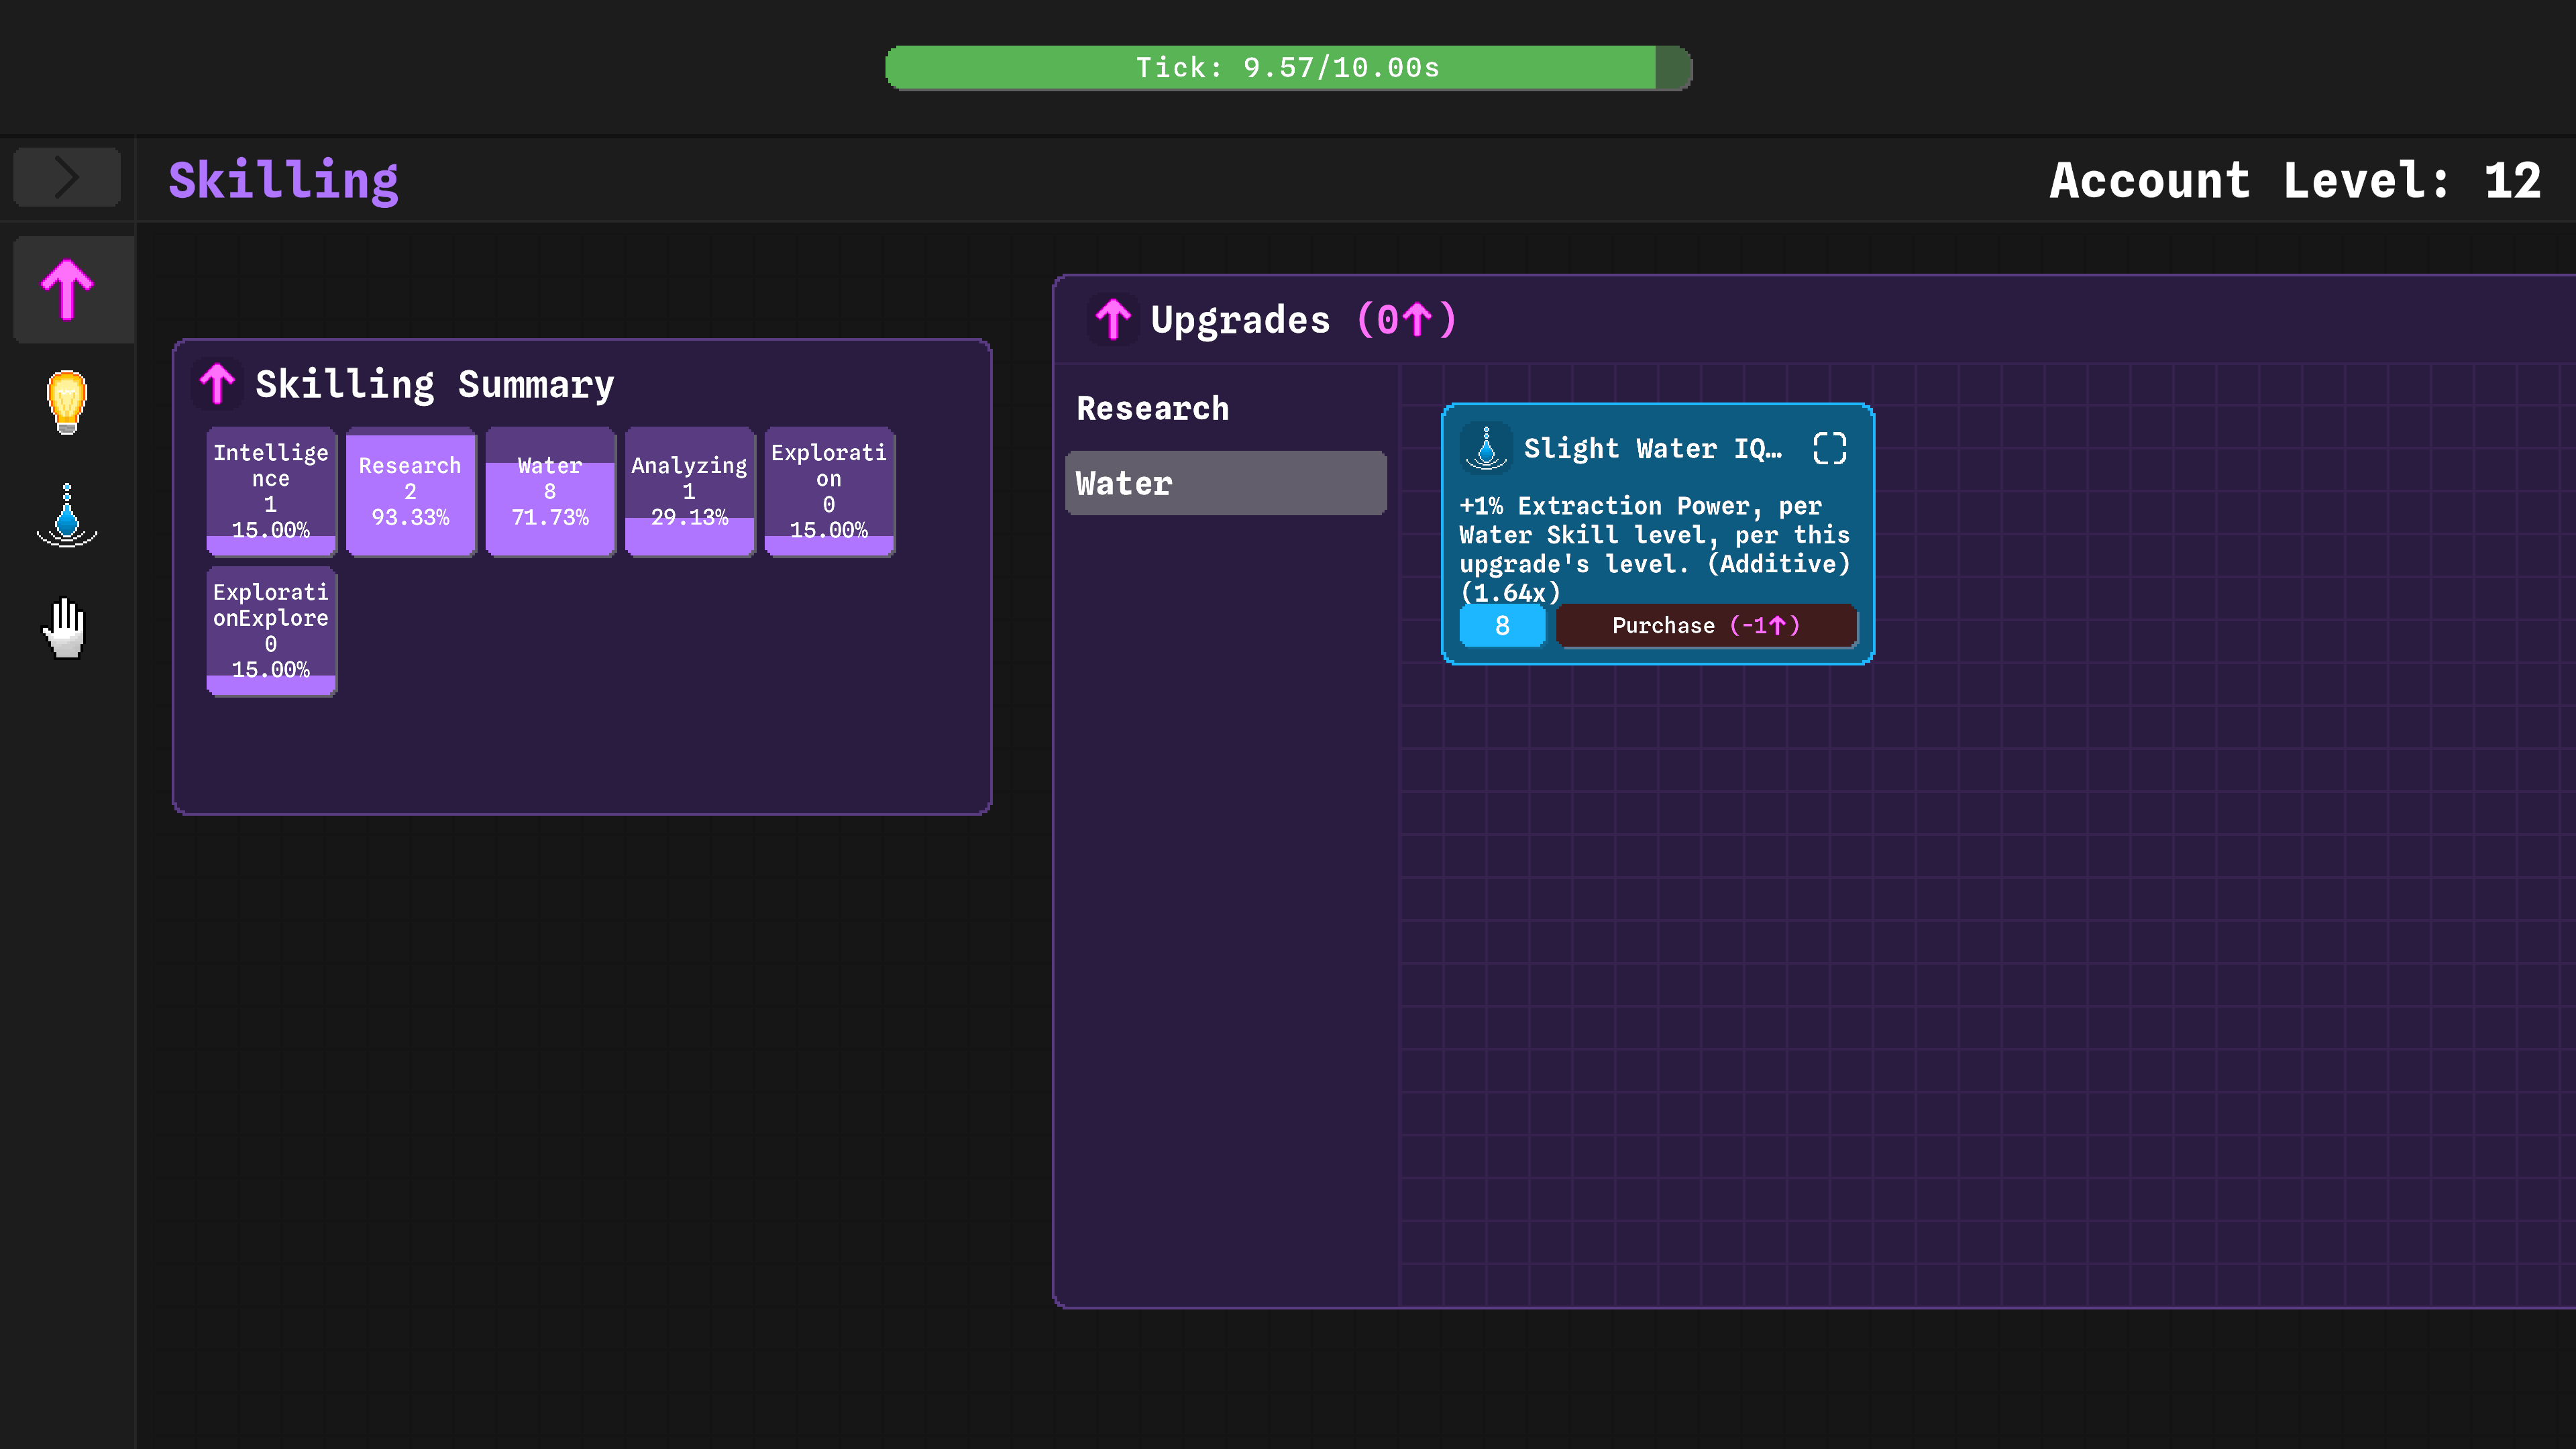This screenshot has height=1449, width=2576.
Task: Expand the Slight Water IQ card fullscreen
Action: coord(1829,448)
